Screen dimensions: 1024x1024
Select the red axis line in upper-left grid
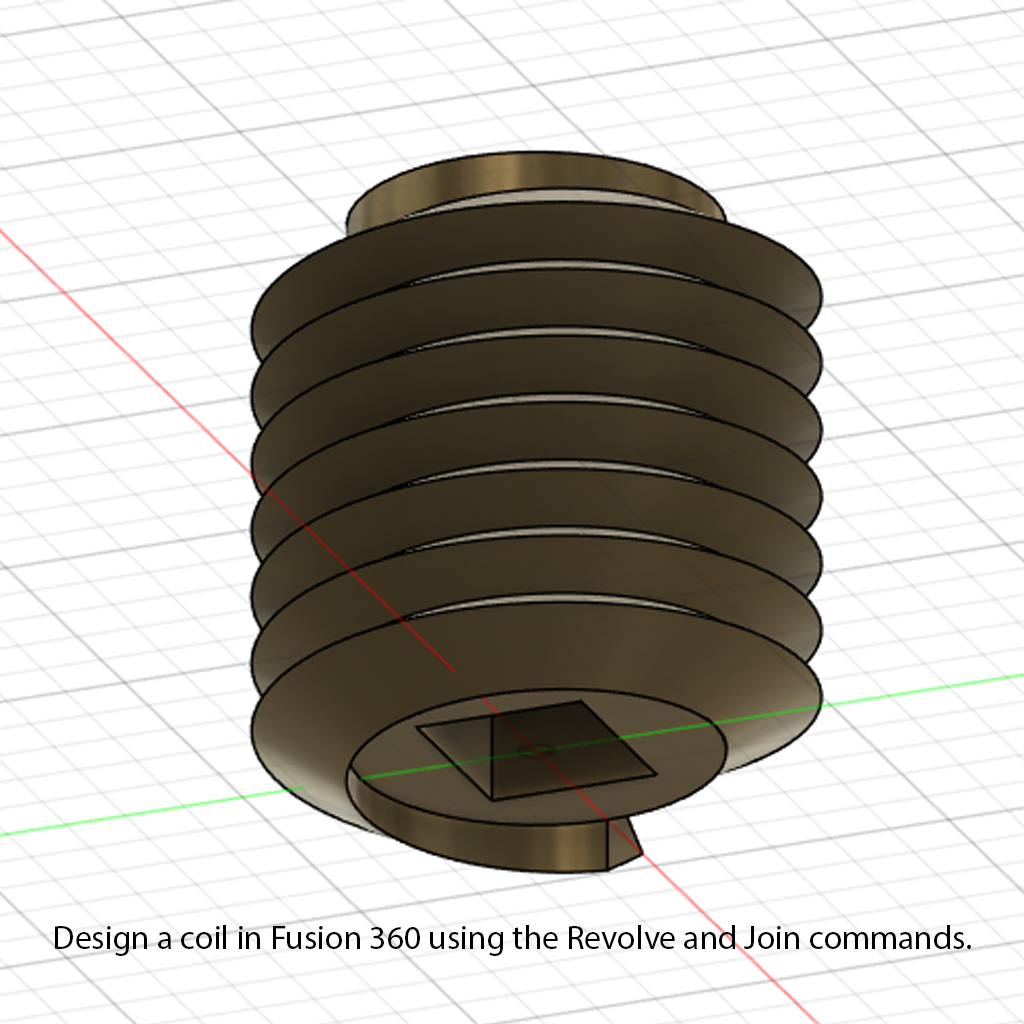coord(120,320)
